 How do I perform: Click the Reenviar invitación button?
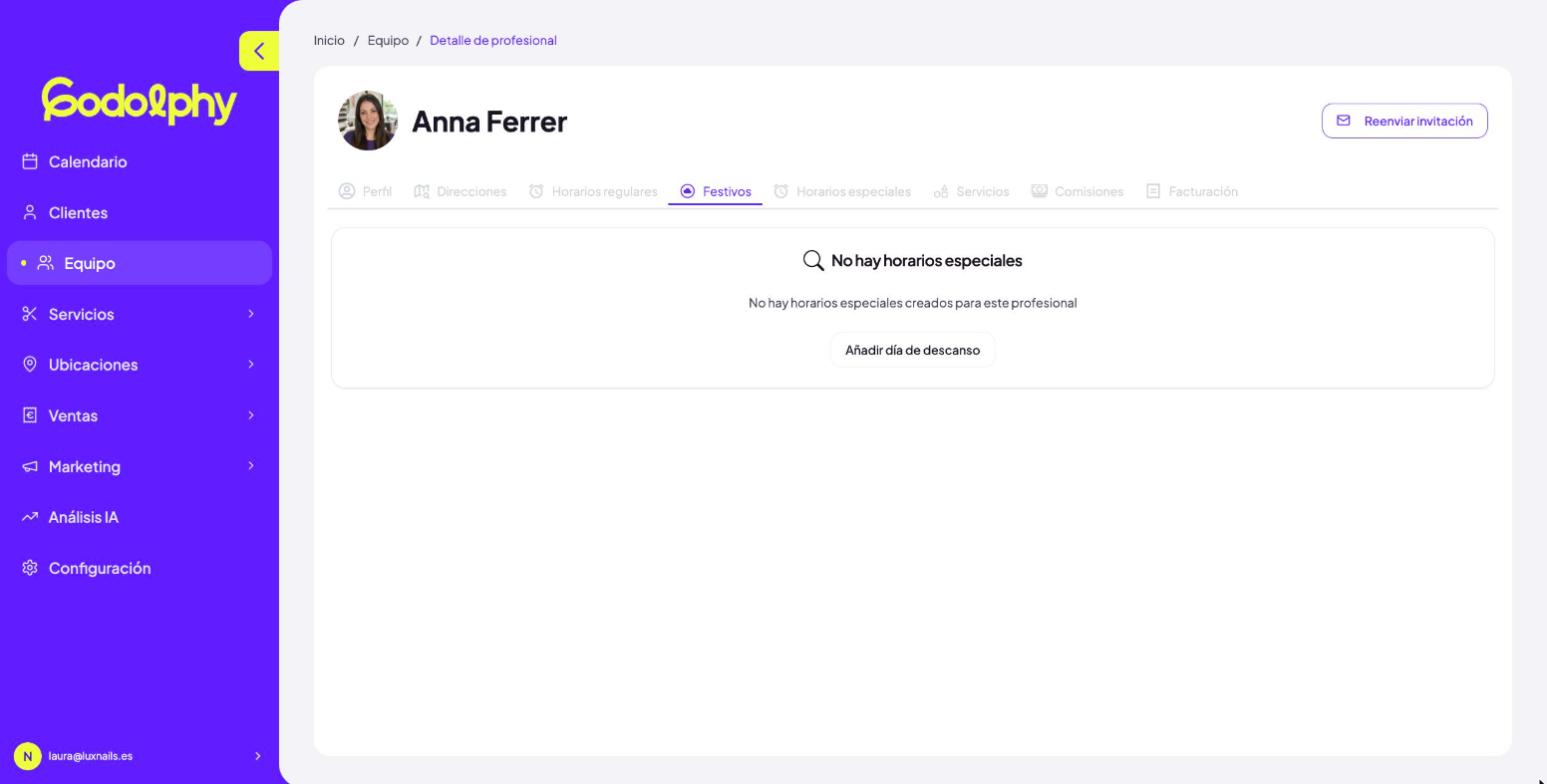tap(1405, 121)
